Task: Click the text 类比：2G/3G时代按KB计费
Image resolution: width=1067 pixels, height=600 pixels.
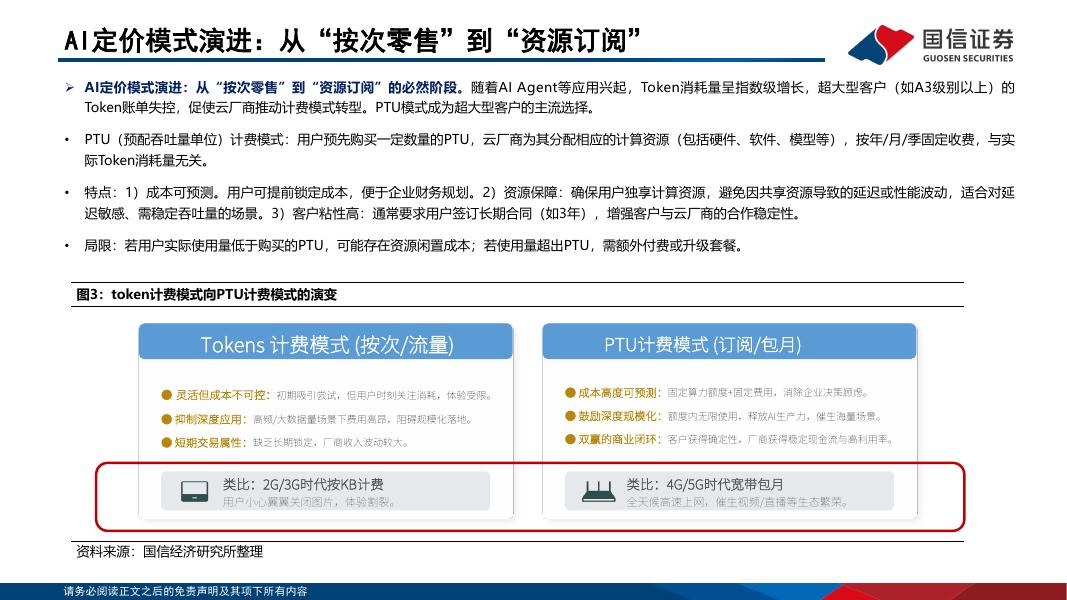Action: (303, 484)
